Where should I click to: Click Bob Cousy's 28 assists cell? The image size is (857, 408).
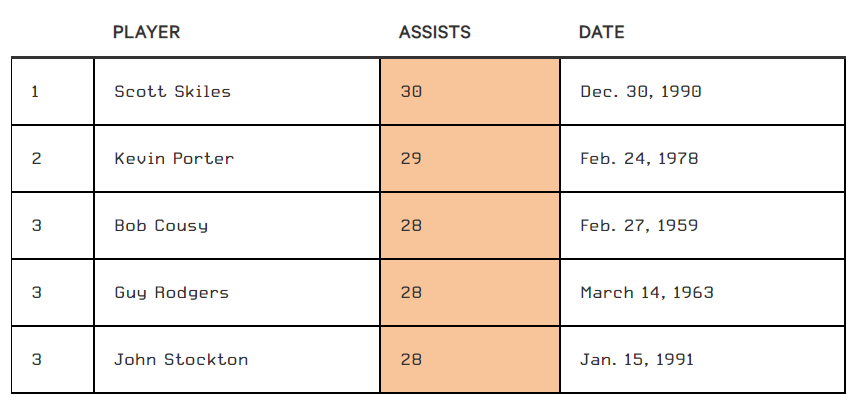click(469, 226)
